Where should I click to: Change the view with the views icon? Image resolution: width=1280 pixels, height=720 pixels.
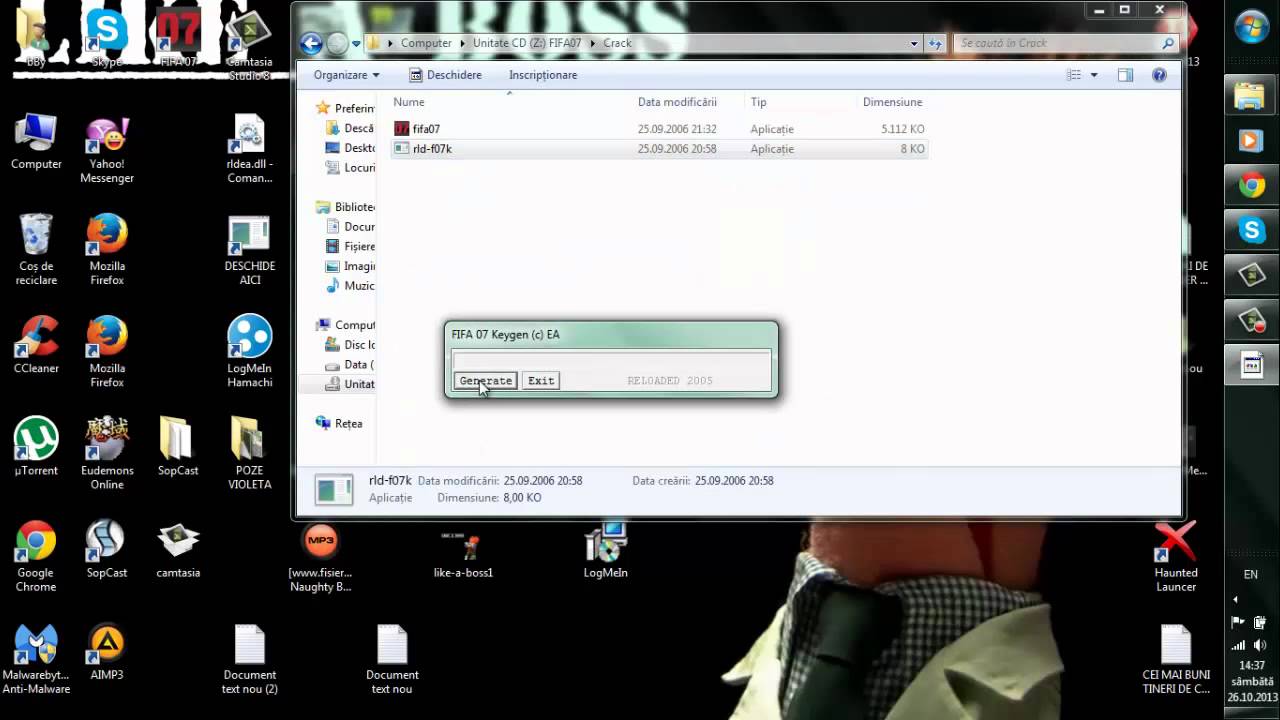[x=1074, y=75]
